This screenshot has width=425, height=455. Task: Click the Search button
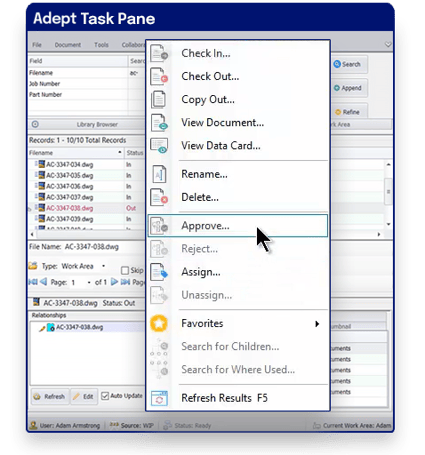348,64
